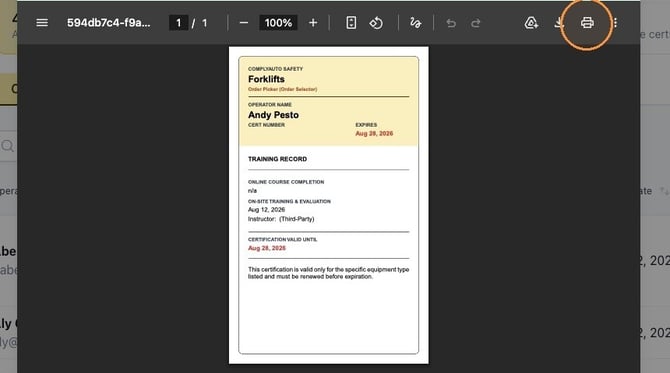Save the PDF to Google Drive

tap(531, 23)
